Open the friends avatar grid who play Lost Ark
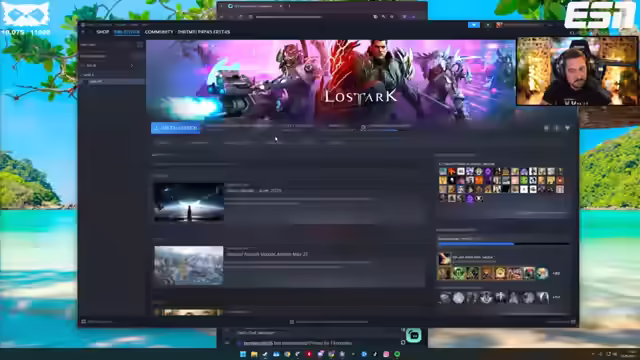Screen dimensions: 640x360 pos(501,185)
